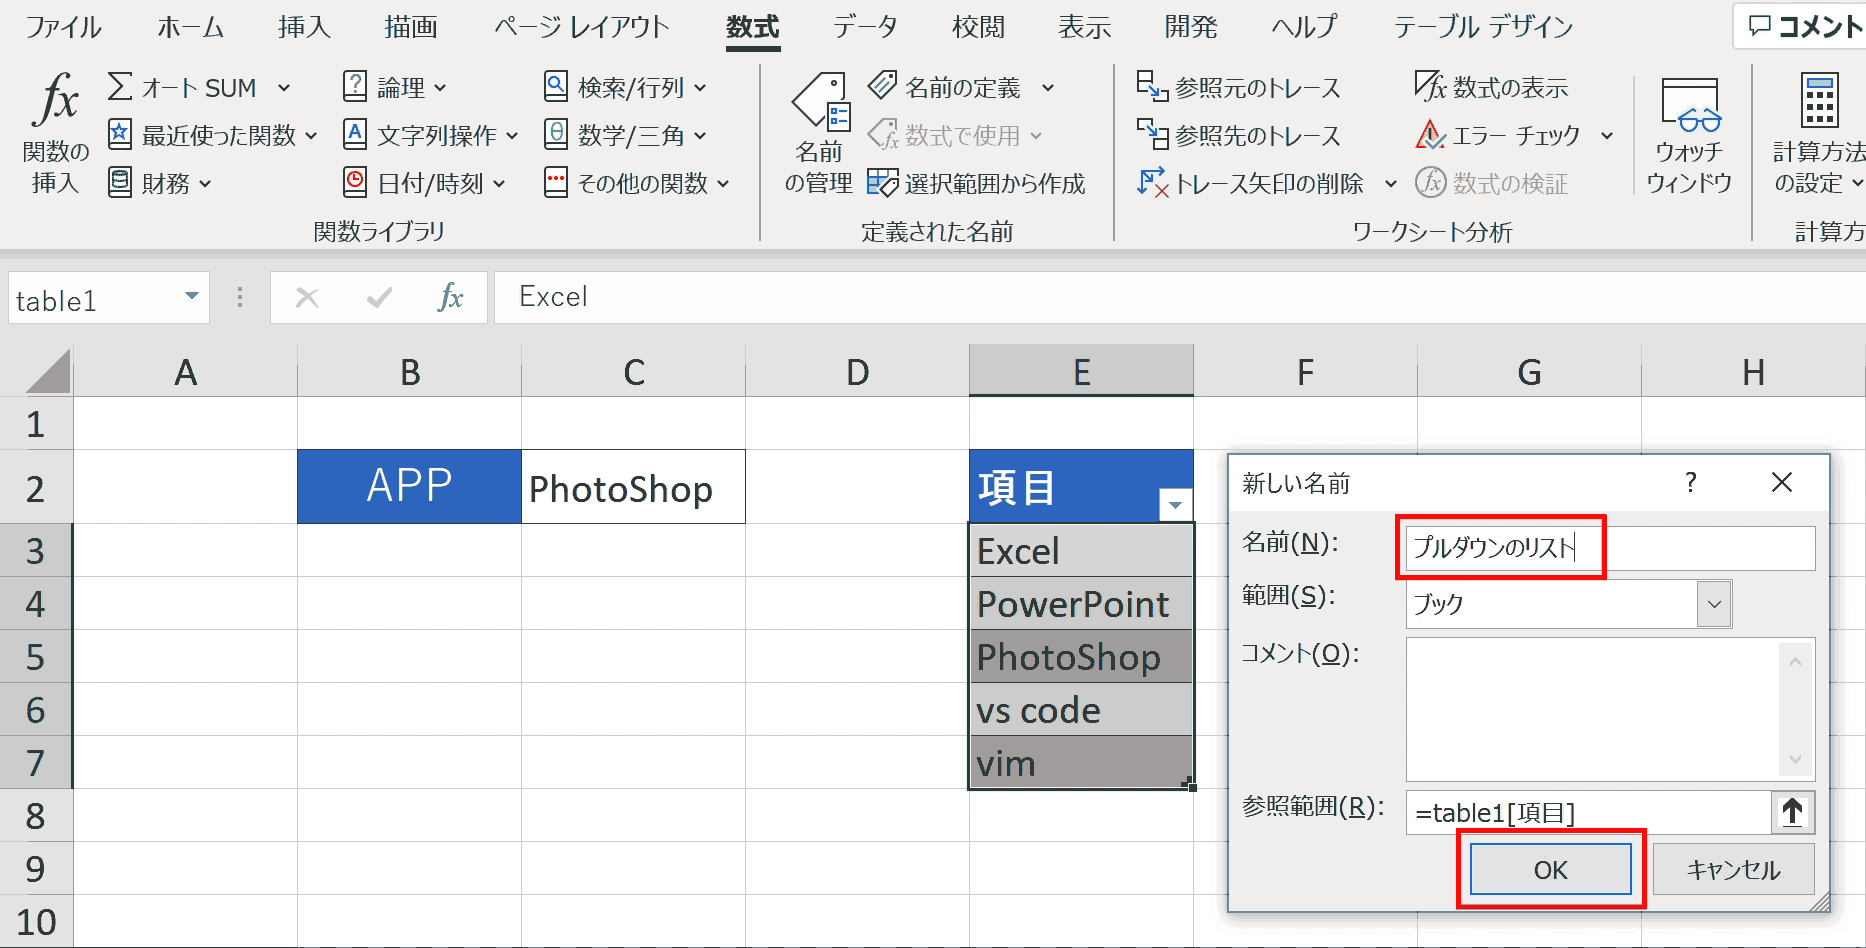
Task: Toggle 数式の表示 (Show Formulas)
Action: pyautogui.click(x=1491, y=87)
